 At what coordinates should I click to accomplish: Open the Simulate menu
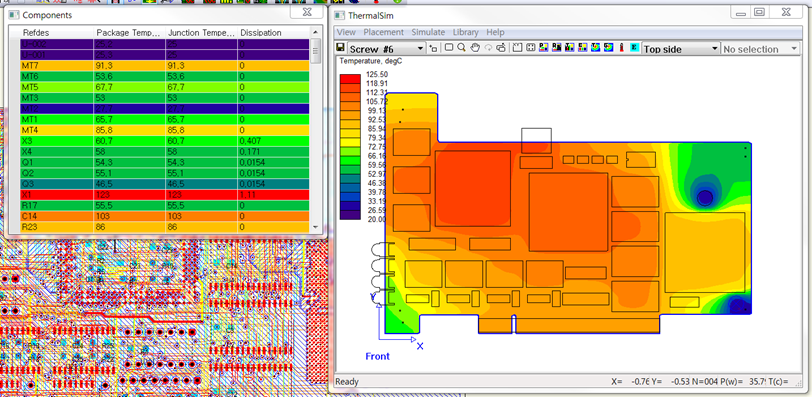(428, 32)
